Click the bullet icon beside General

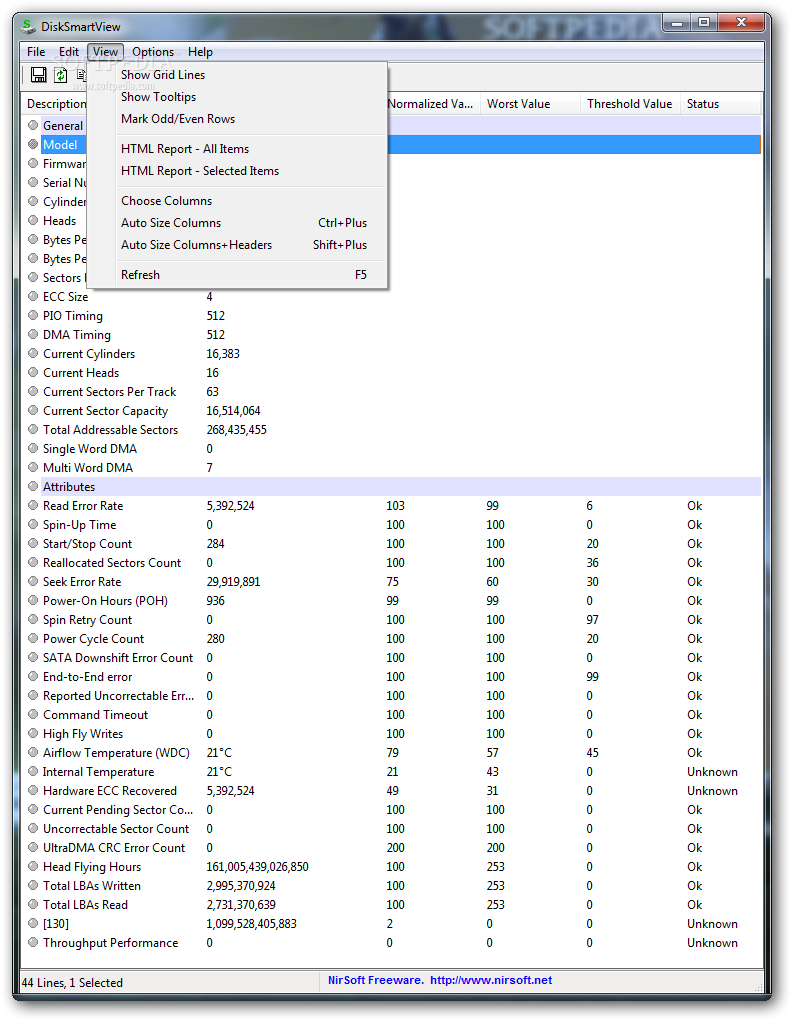[x=33, y=125]
